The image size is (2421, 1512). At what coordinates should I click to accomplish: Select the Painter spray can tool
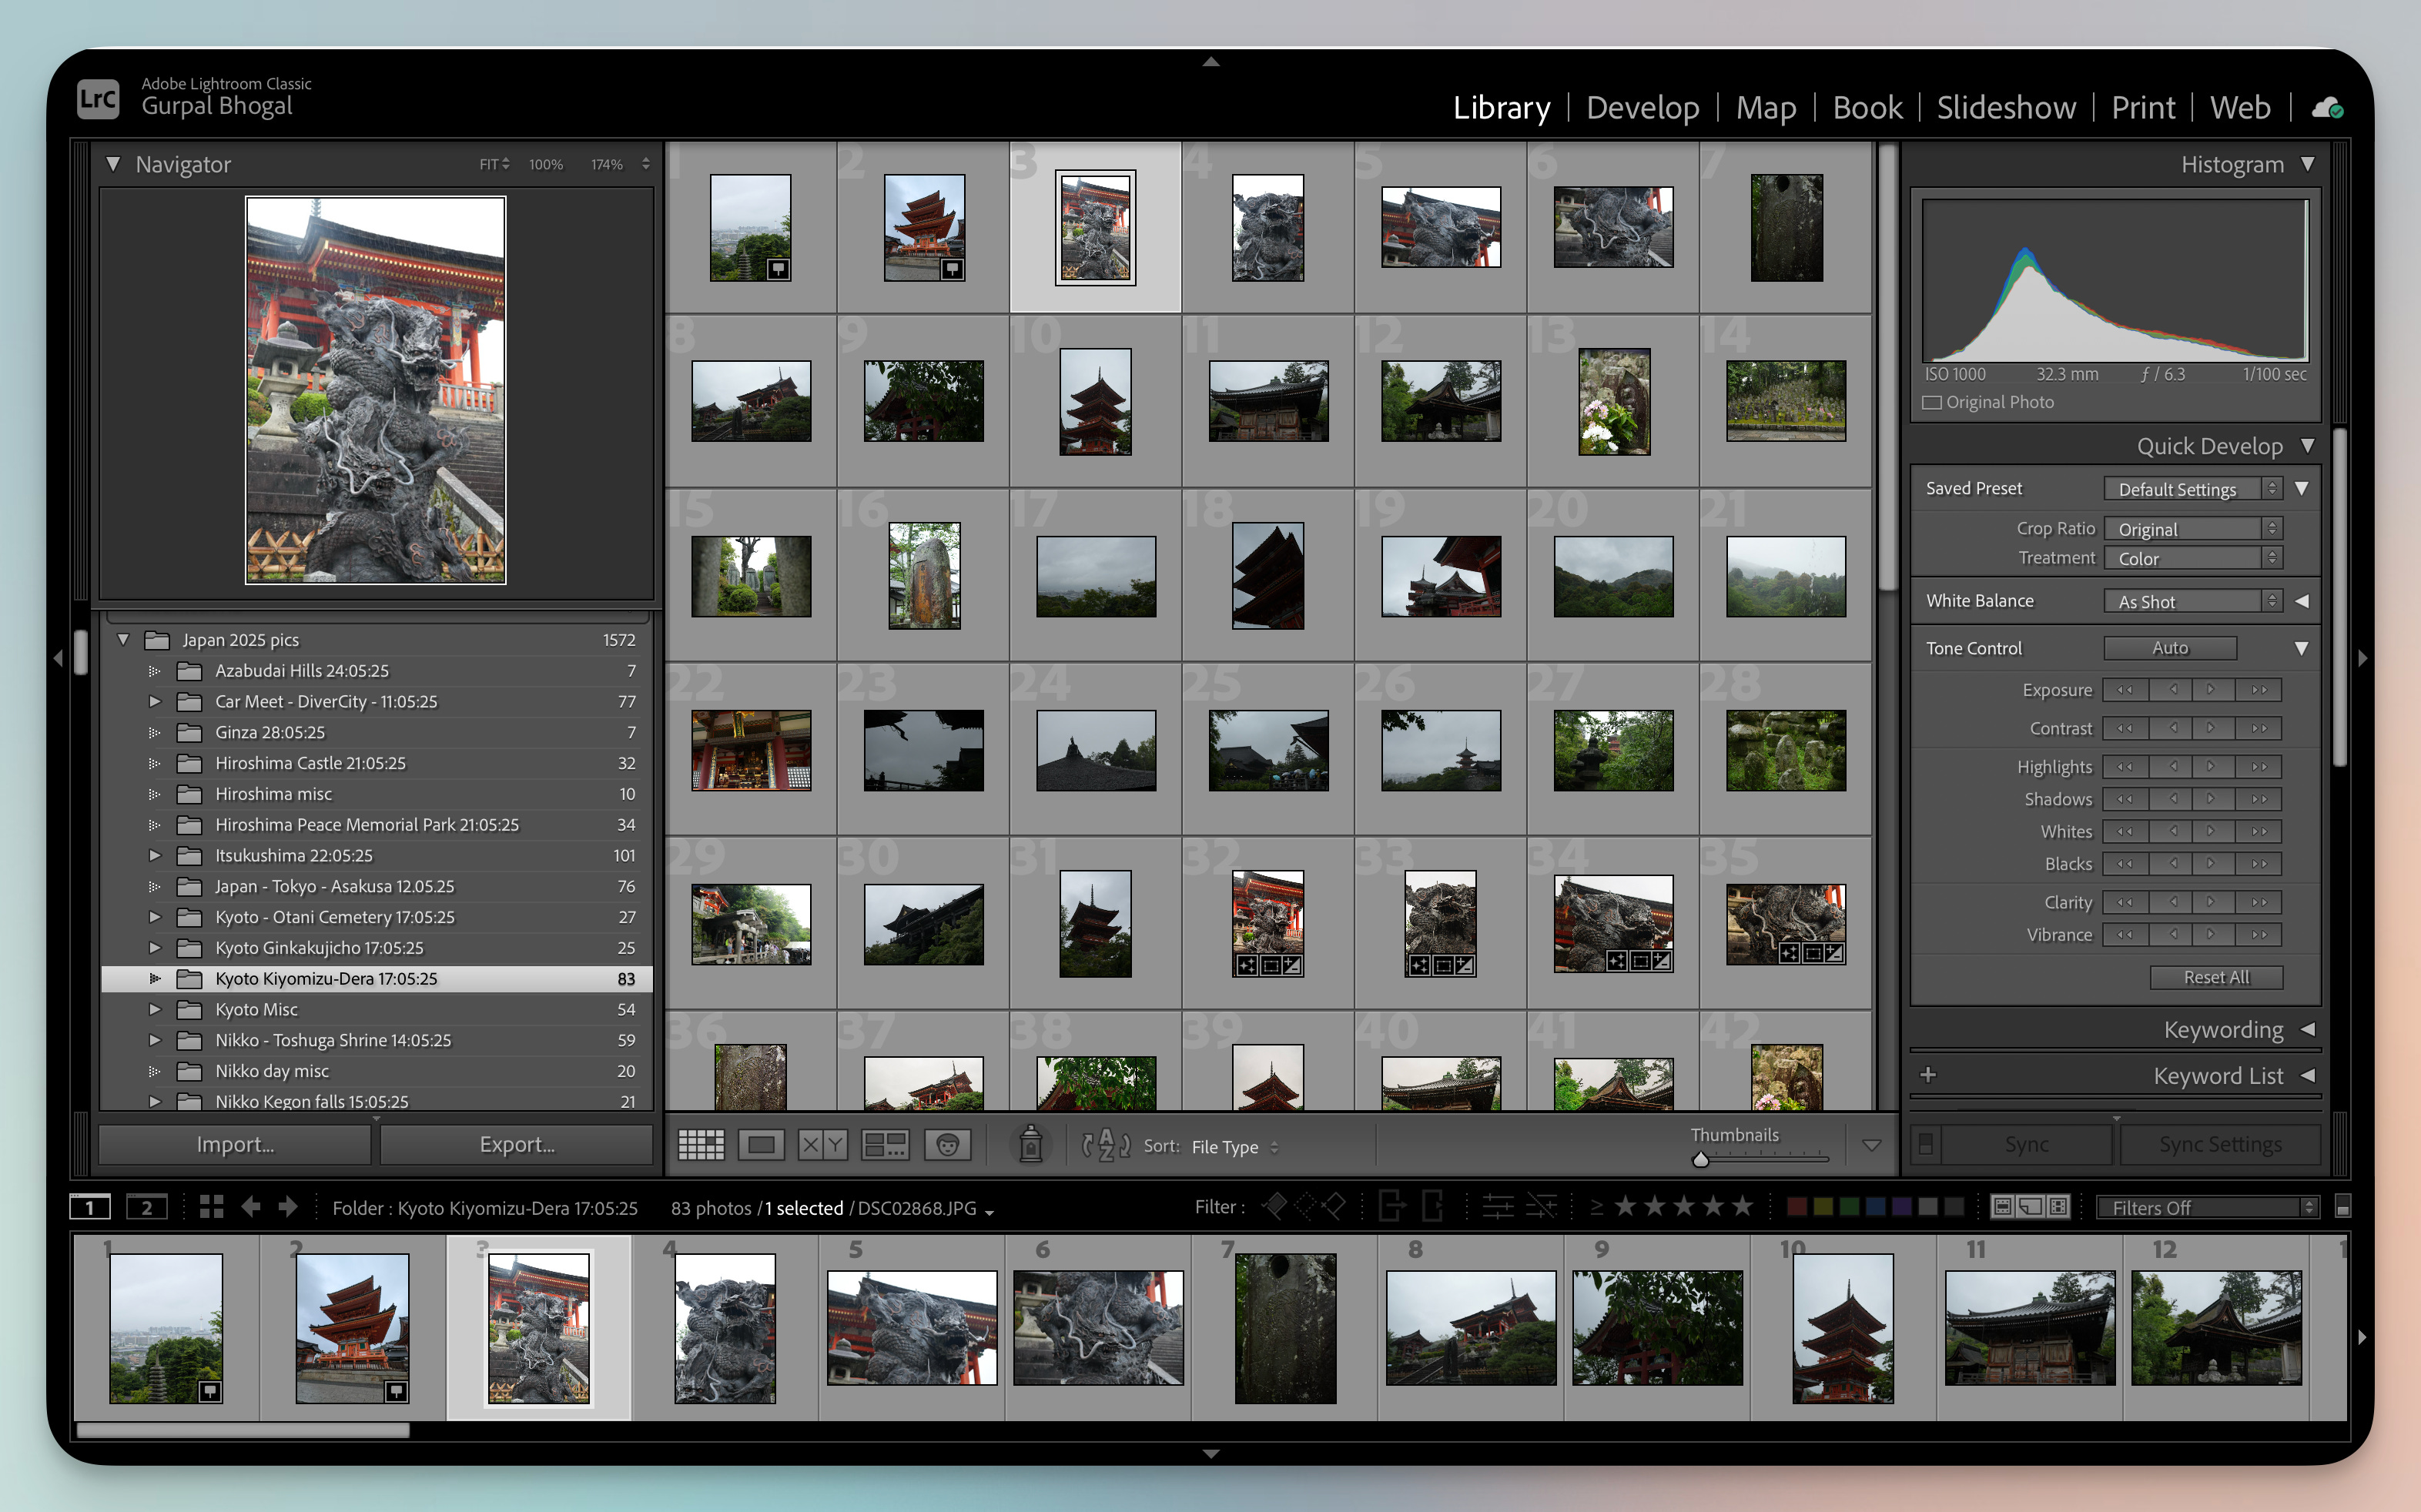click(x=1030, y=1144)
